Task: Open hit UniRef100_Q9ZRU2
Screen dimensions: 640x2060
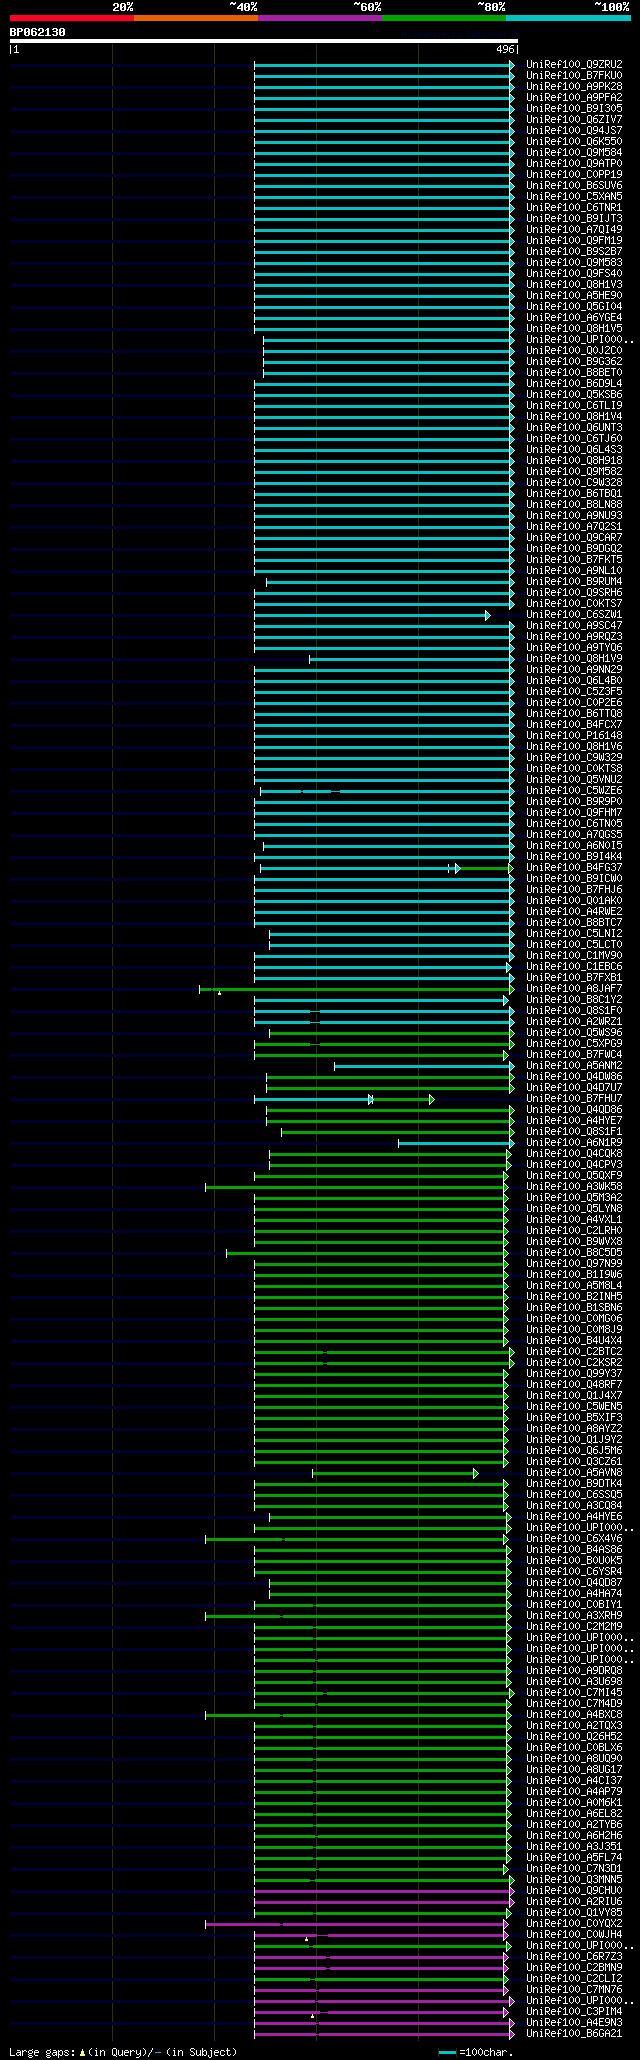Action: tap(574, 64)
